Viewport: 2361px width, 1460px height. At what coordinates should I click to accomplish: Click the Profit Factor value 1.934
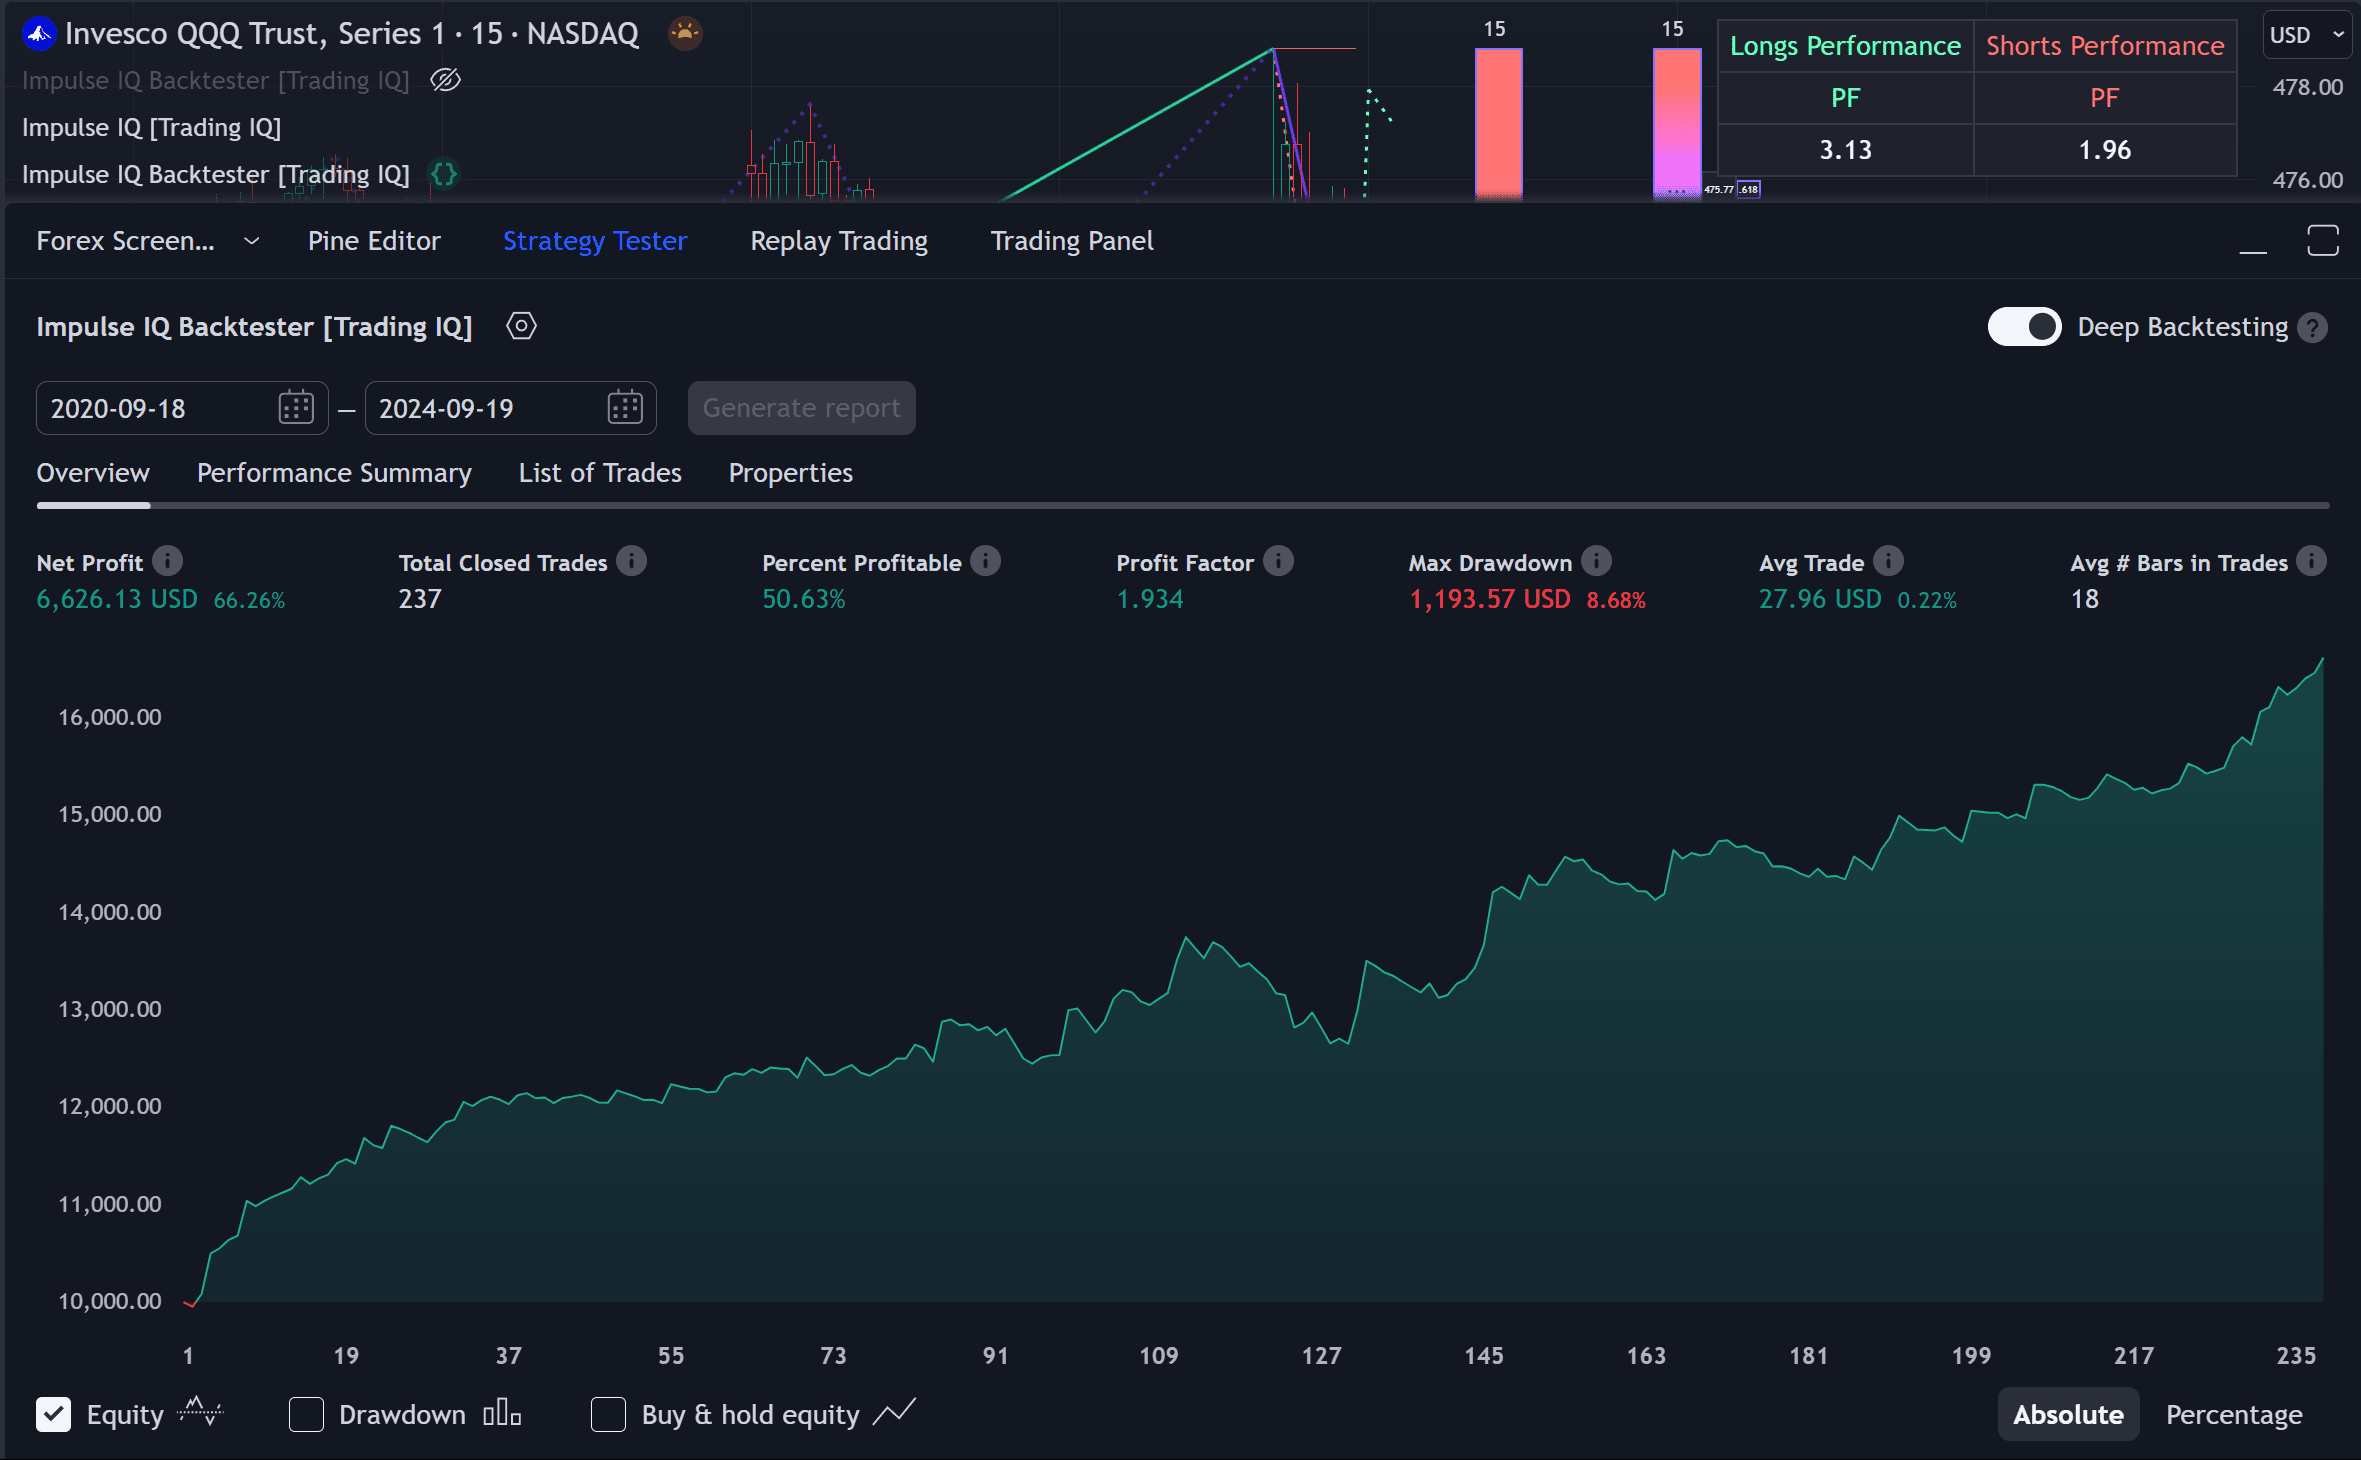(x=1150, y=599)
